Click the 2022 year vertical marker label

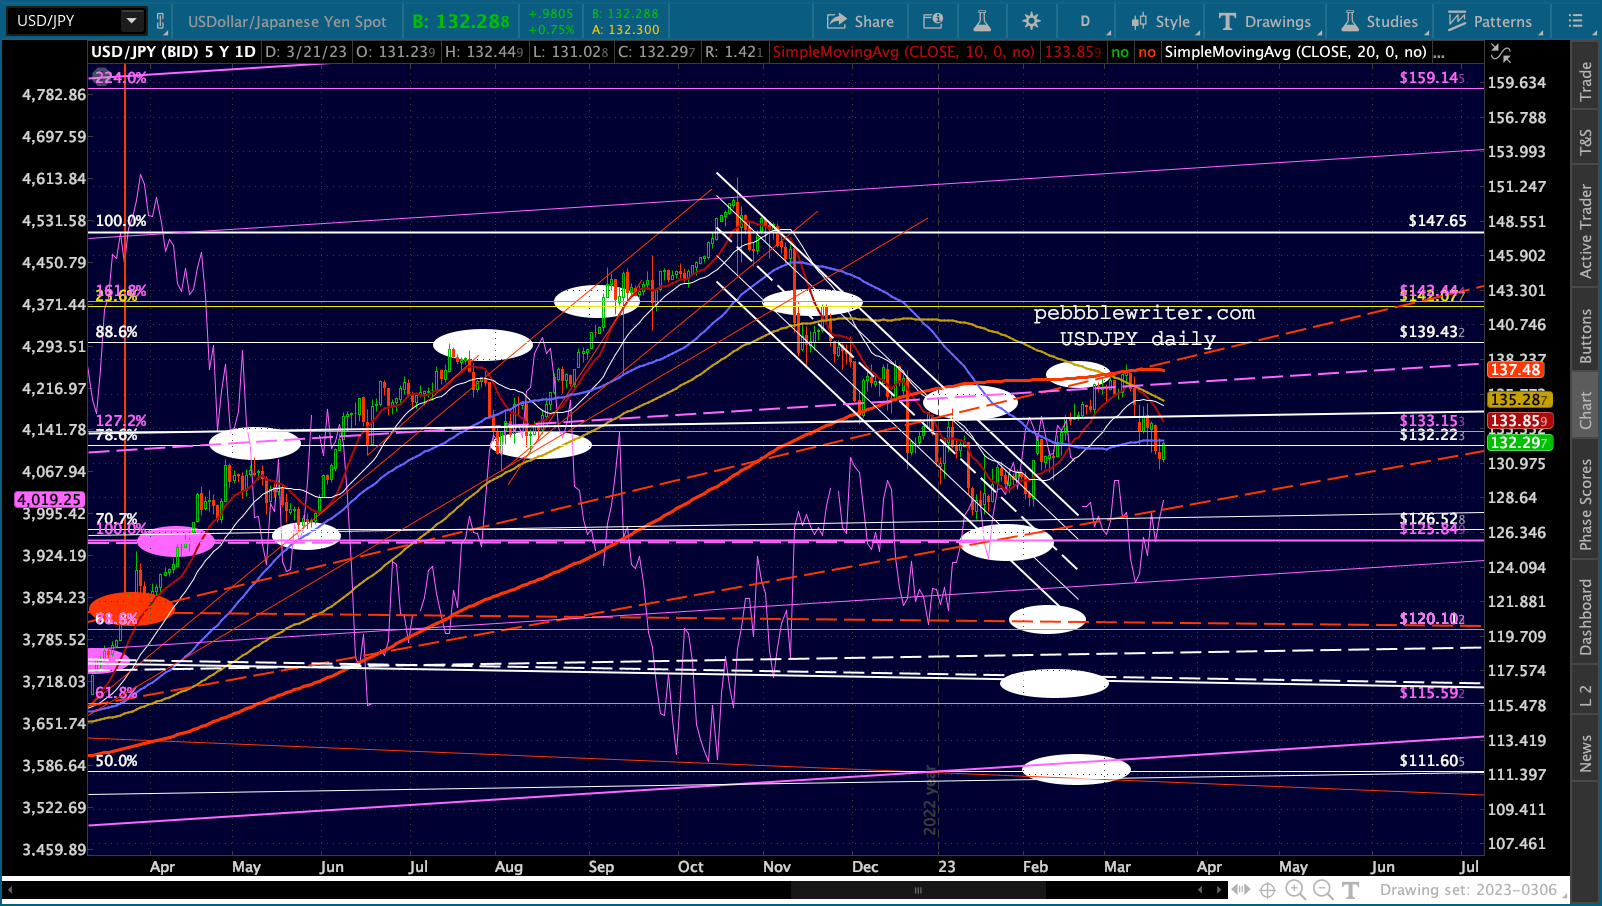click(930, 801)
